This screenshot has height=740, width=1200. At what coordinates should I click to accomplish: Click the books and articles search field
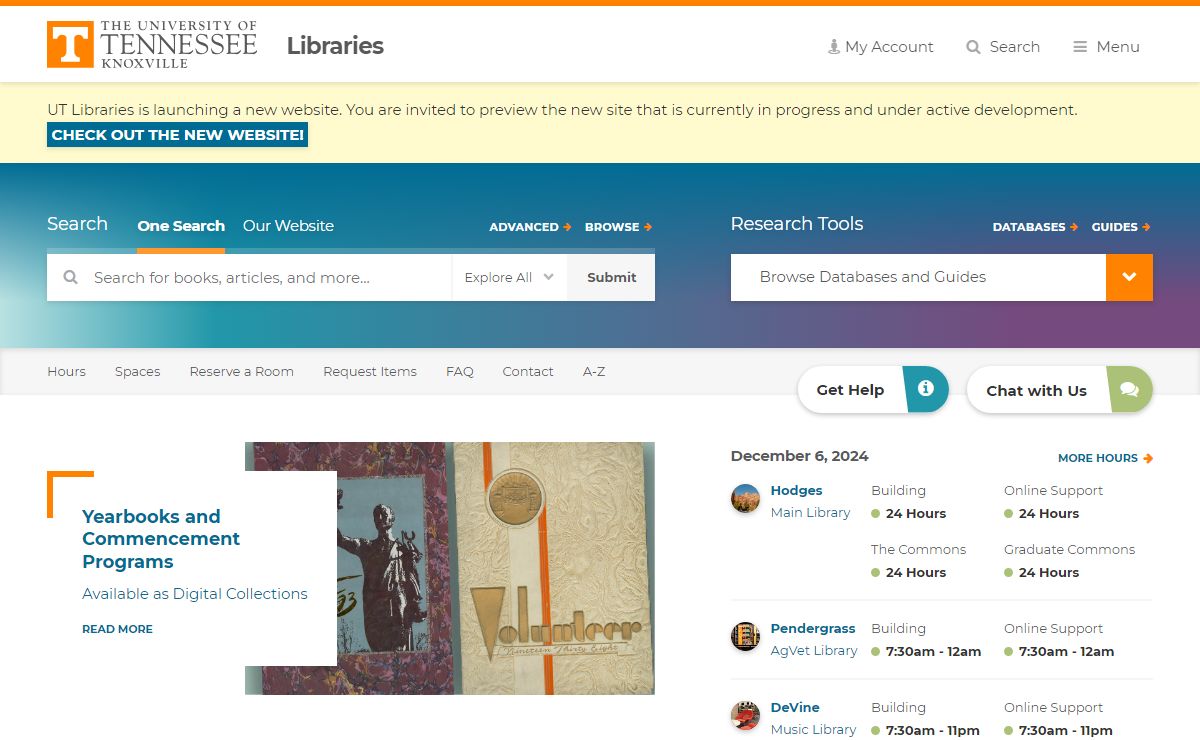tap(265, 277)
